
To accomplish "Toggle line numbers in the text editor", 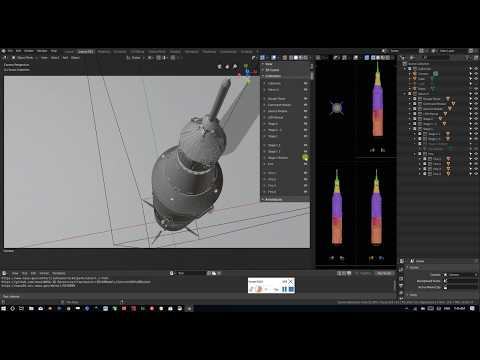I will point(339,273).
